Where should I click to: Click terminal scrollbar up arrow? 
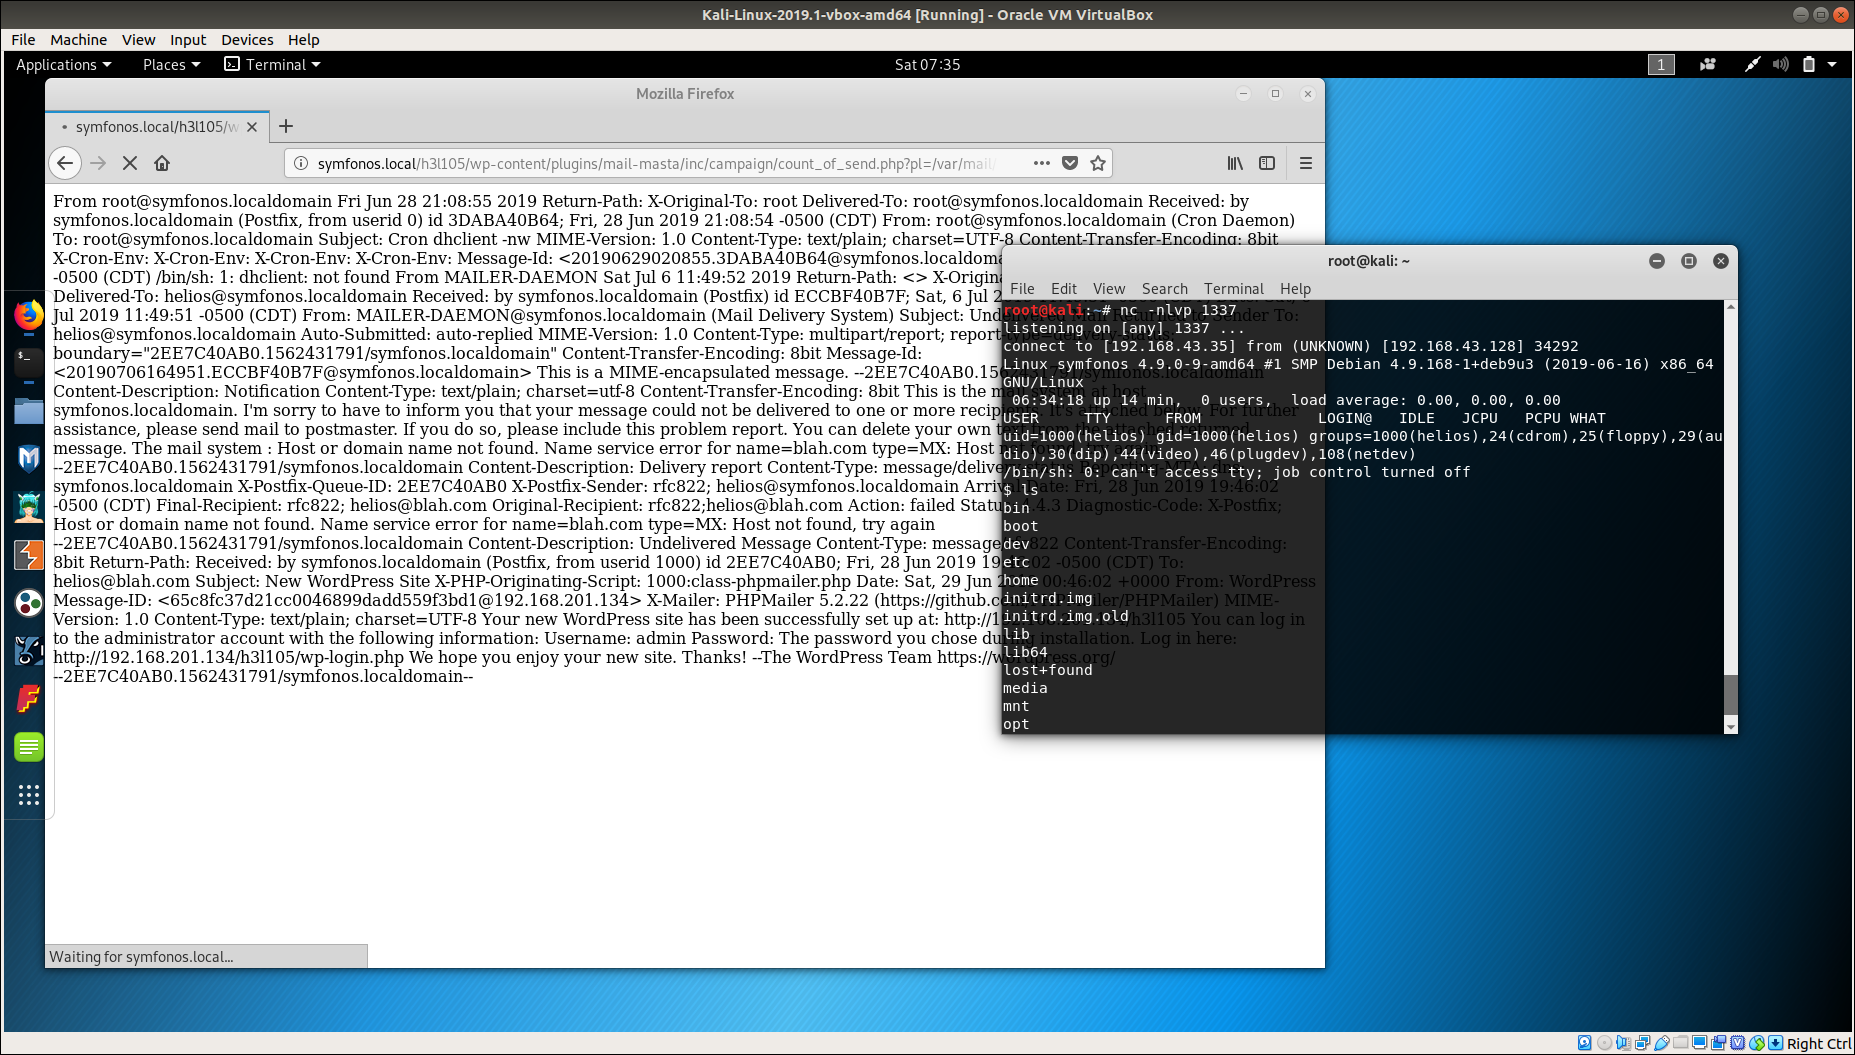coord(1731,307)
